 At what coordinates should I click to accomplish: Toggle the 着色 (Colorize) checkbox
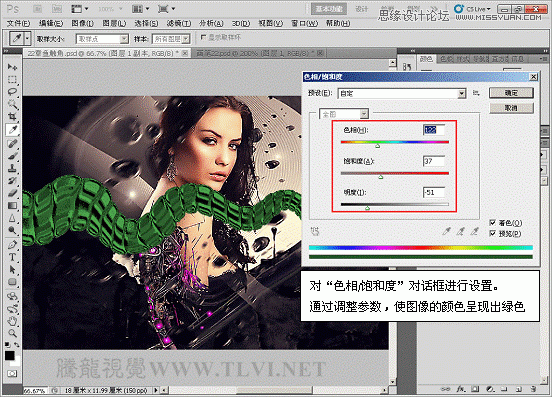[x=493, y=222]
